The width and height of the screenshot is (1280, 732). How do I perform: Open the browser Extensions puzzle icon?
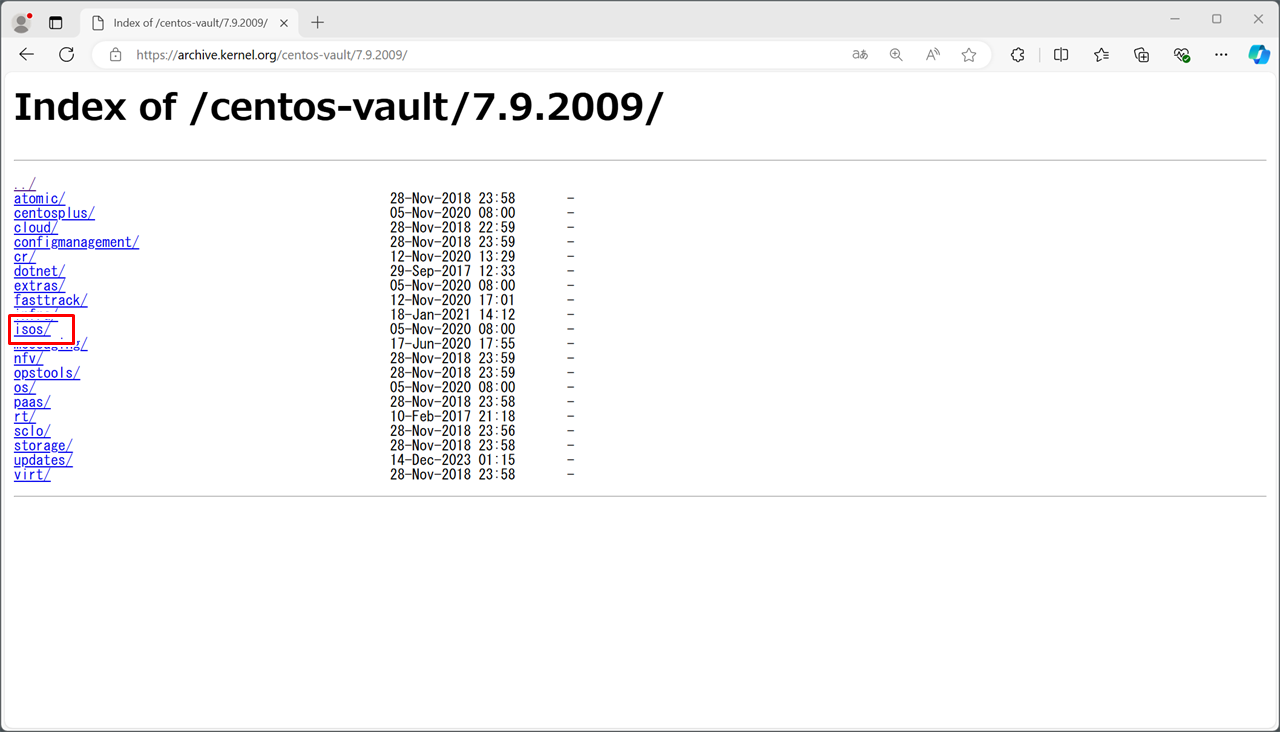pos(1018,55)
